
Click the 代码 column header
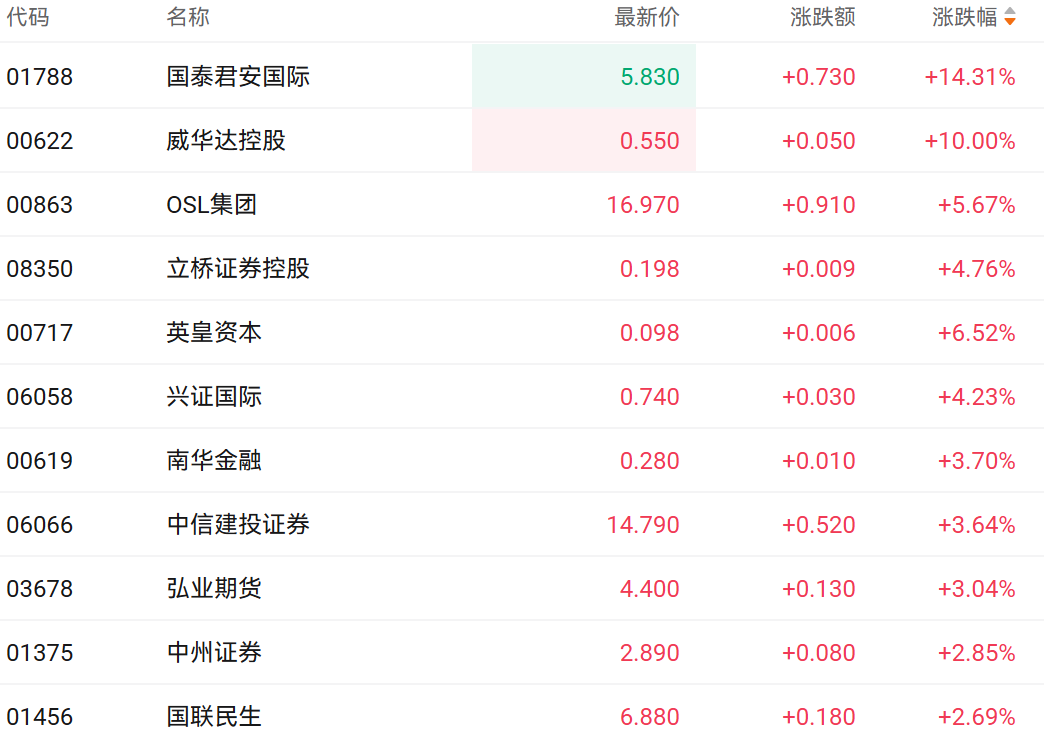coord(27,17)
